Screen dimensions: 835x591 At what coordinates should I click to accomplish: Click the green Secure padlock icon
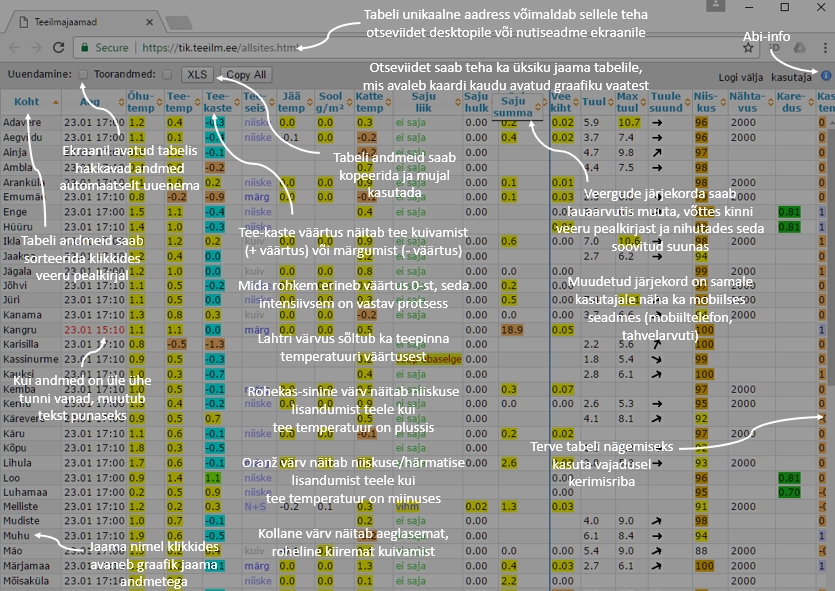(84, 47)
